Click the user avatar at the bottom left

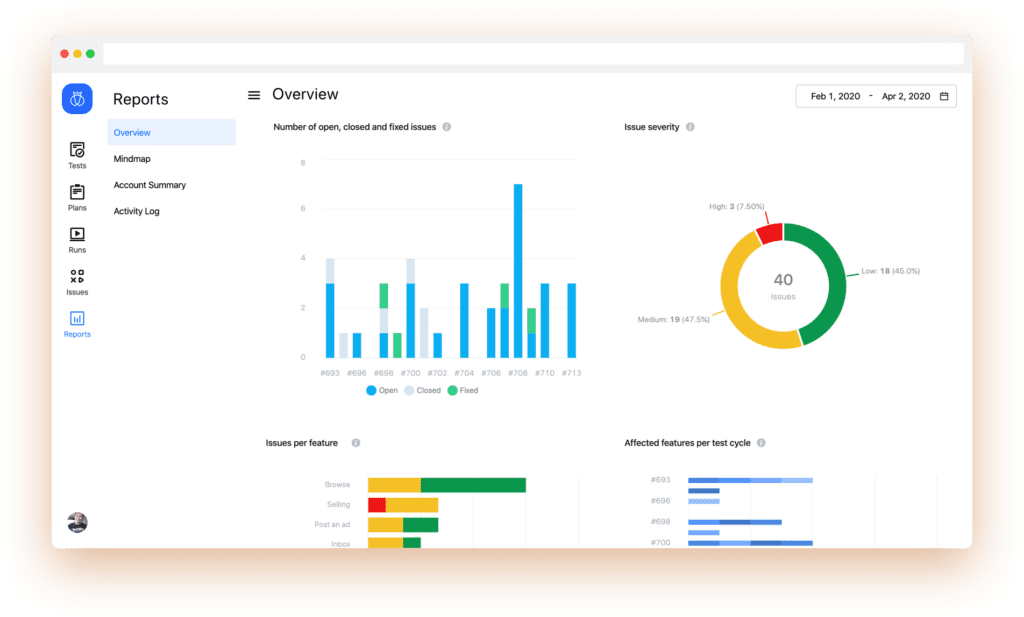pyautogui.click(x=77, y=522)
